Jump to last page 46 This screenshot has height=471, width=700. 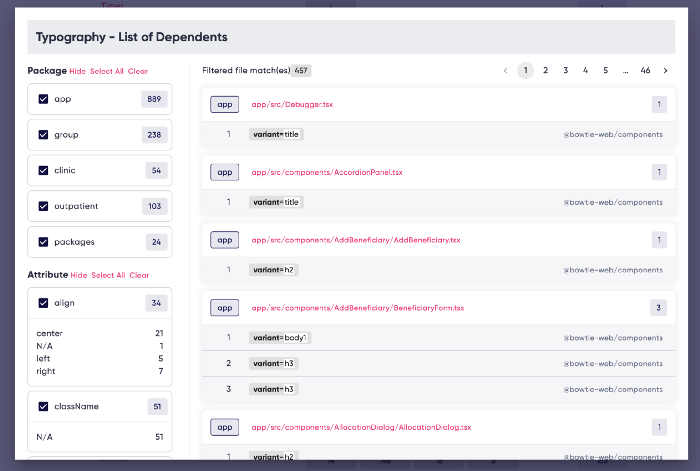pos(645,71)
